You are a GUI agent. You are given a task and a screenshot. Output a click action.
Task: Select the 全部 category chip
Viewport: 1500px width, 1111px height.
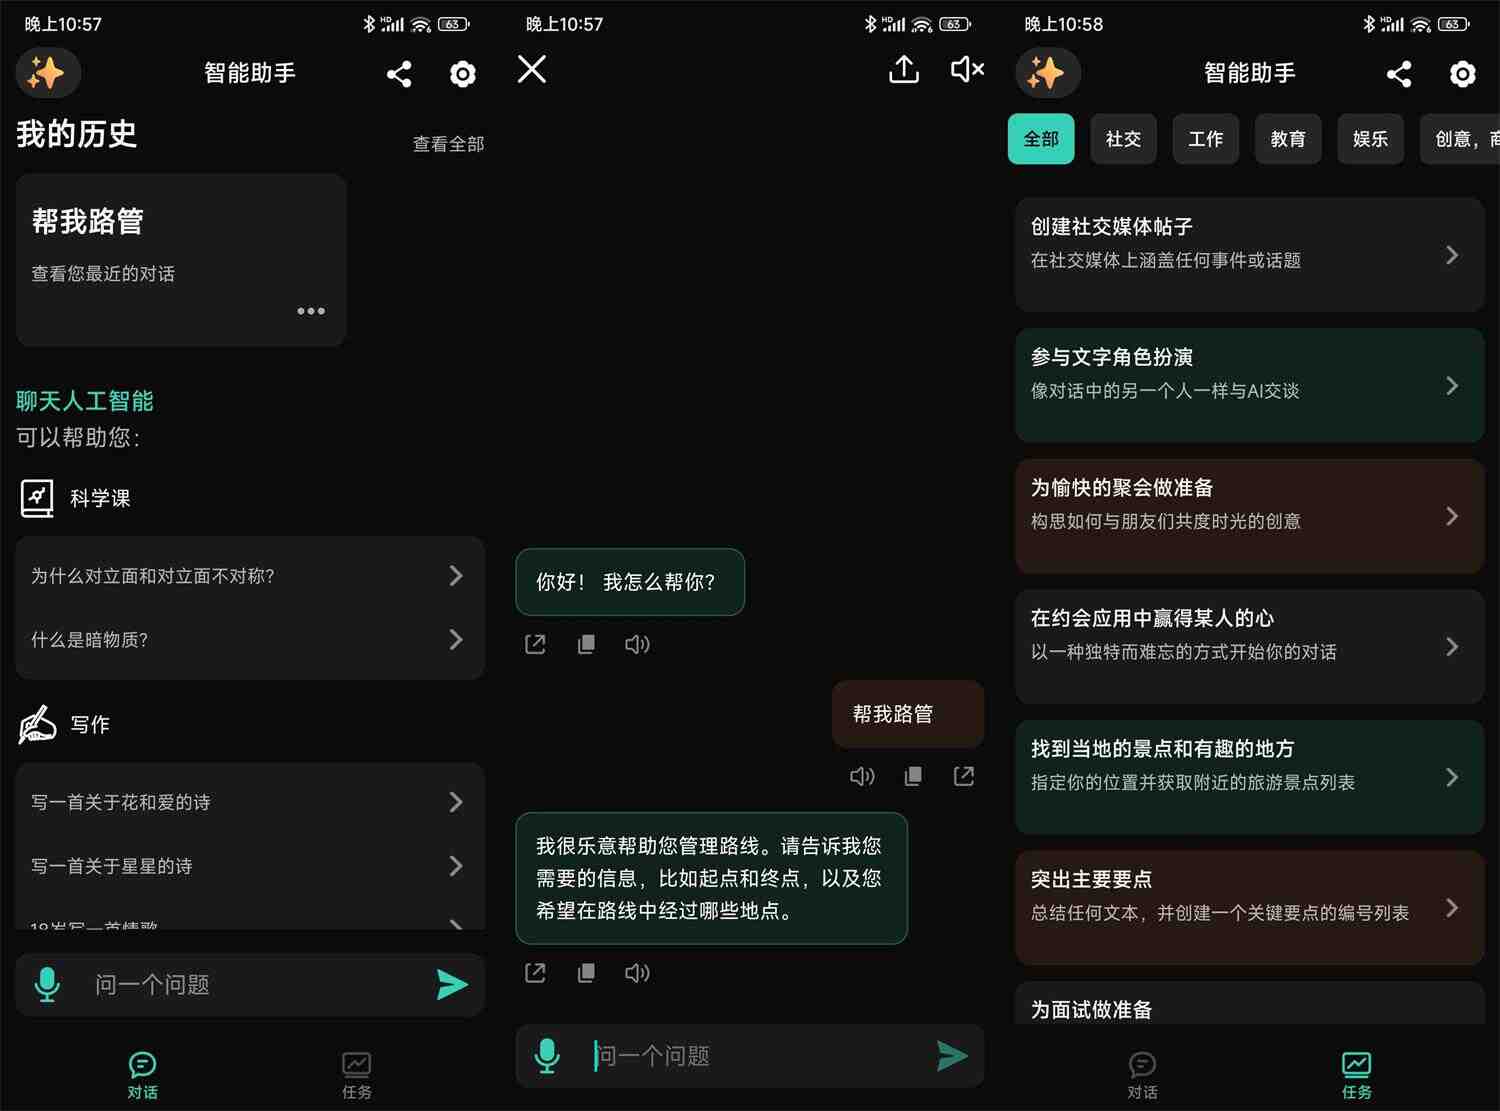tap(1041, 139)
